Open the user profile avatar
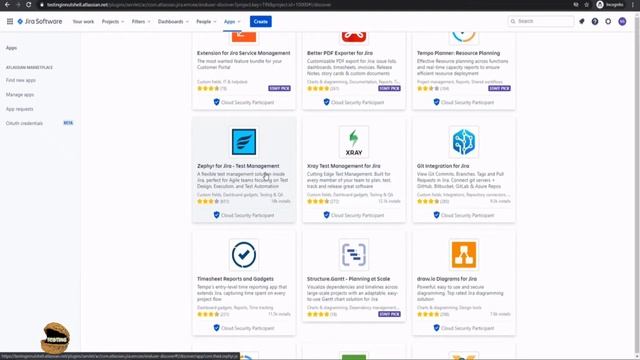The height and width of the screenshot is (360, 640). coord(622,21)
